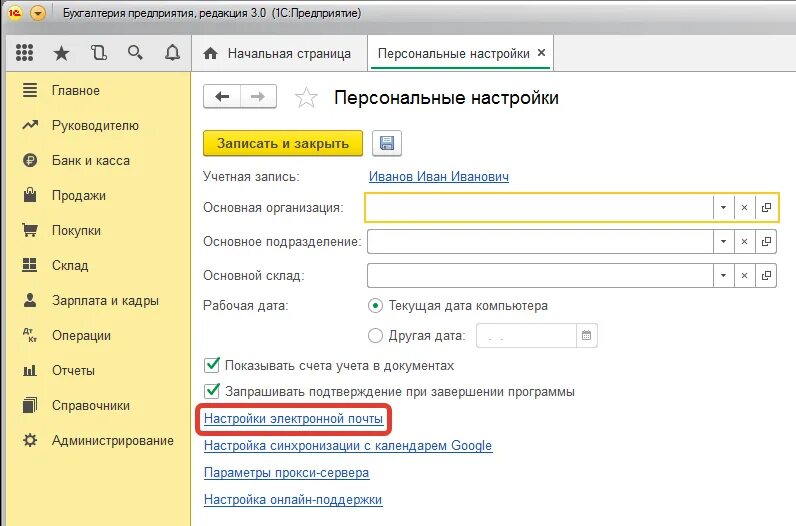This screenshot has width=796, height=526.
Task: Click the cart icon for Покупки
Action: pyautogui.click(x=30, y=230)
